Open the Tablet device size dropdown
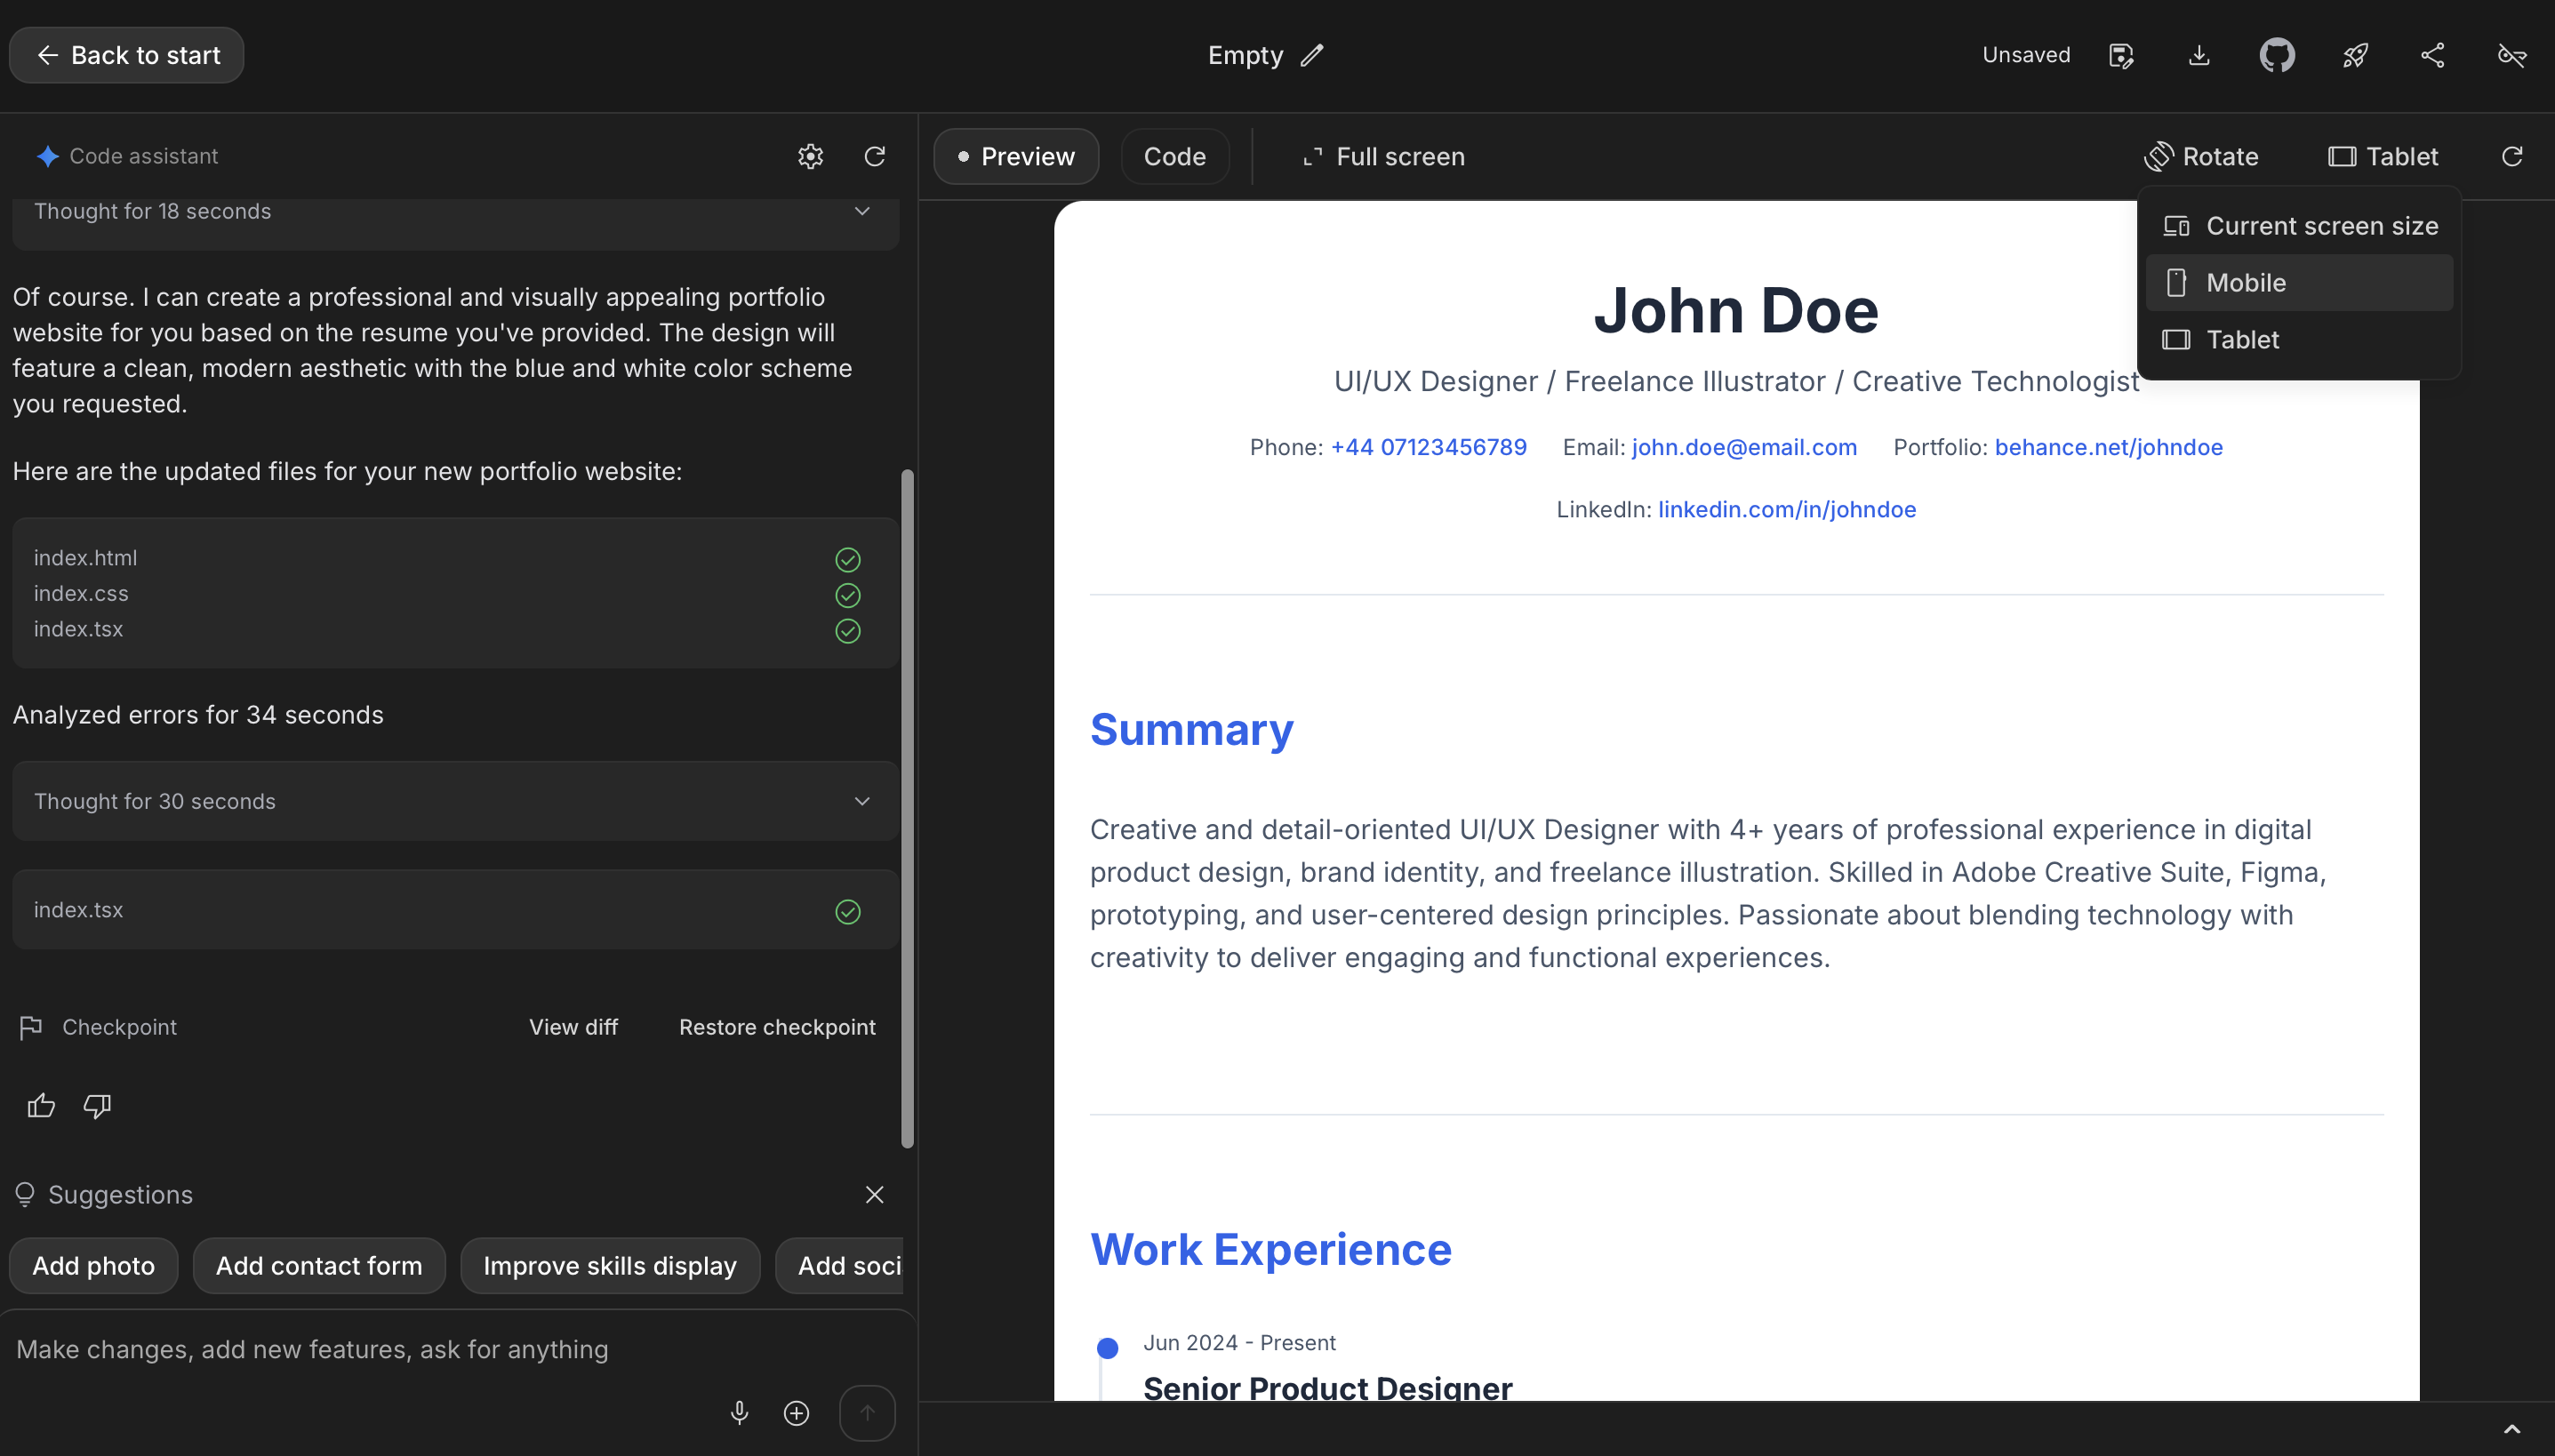Screen dimensions: 2555x1456 pyautogui.click(x=2383, y=156)
